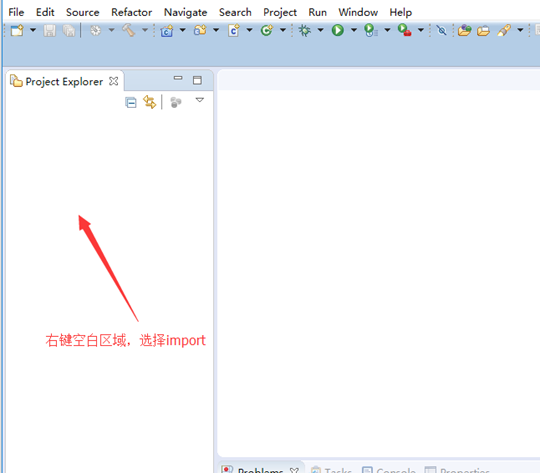540x473 pixels.
Task: Click the Save disk icon
Action: (50, 31)
